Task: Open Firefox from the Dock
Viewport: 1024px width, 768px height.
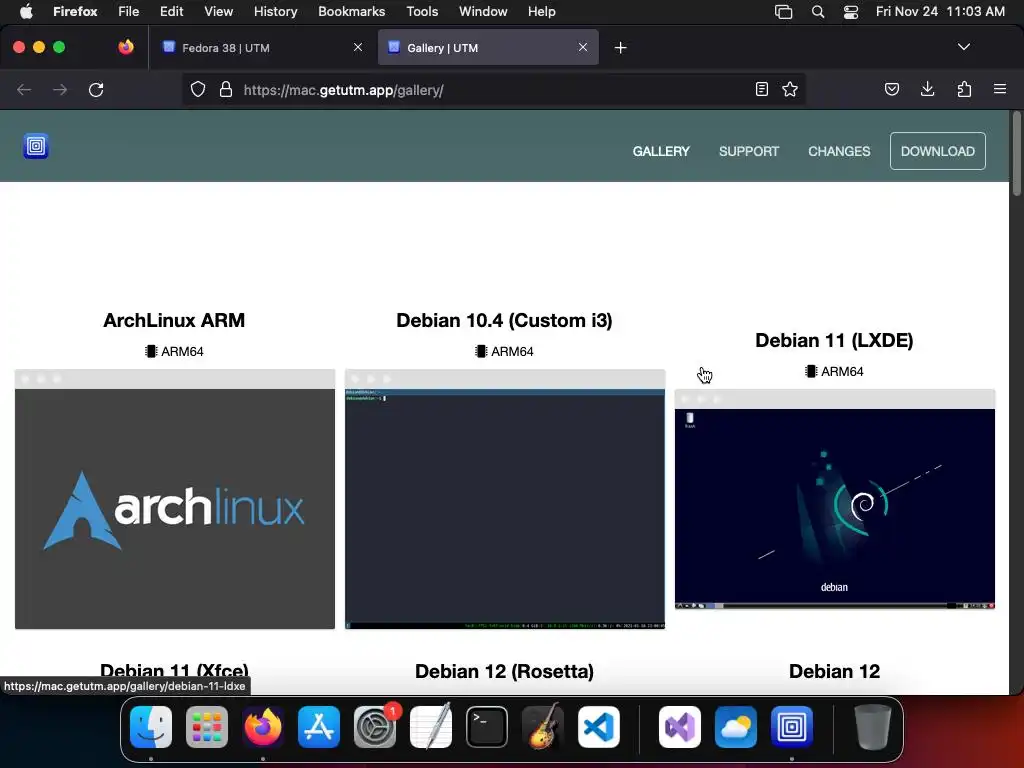Action: pyautogui.click(x=263, y=727)
